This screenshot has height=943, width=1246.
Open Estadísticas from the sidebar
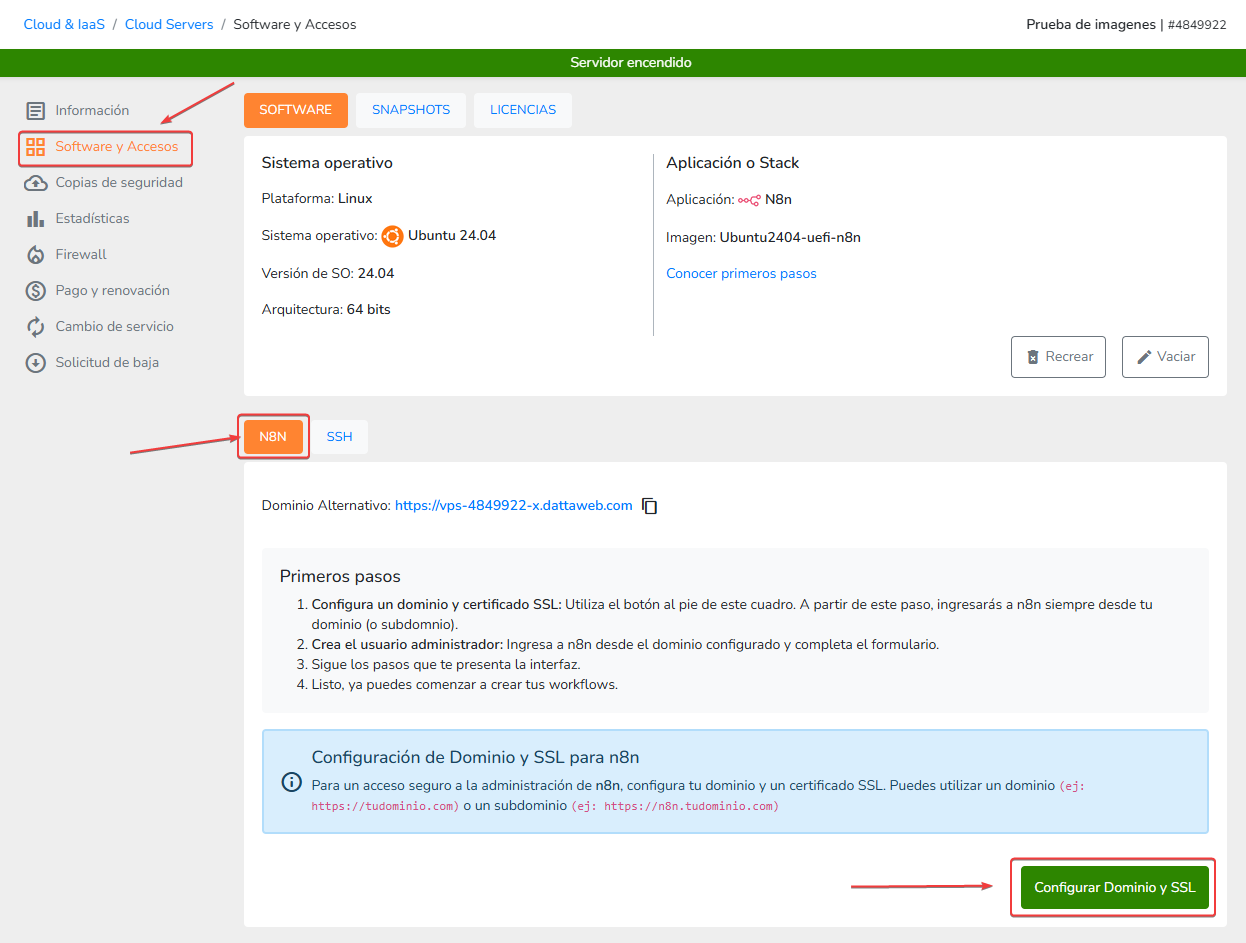pos(93,219)
